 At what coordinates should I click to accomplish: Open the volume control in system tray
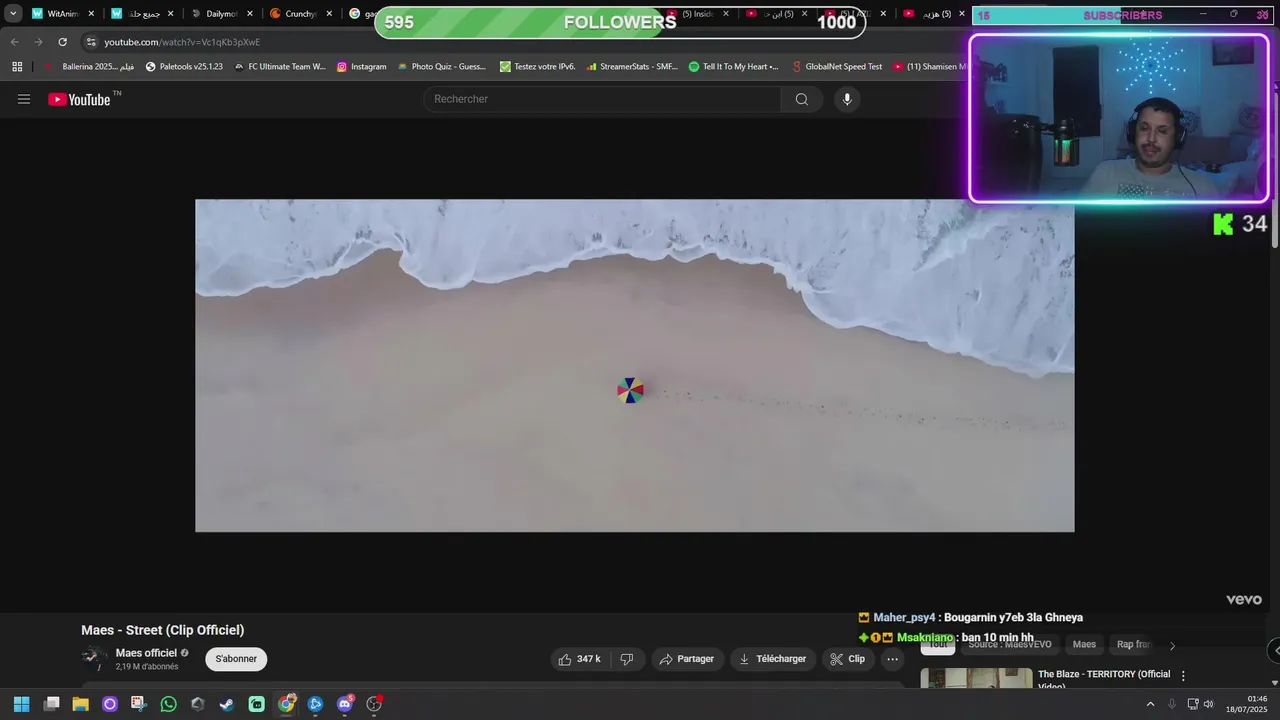pos(1208,704)
